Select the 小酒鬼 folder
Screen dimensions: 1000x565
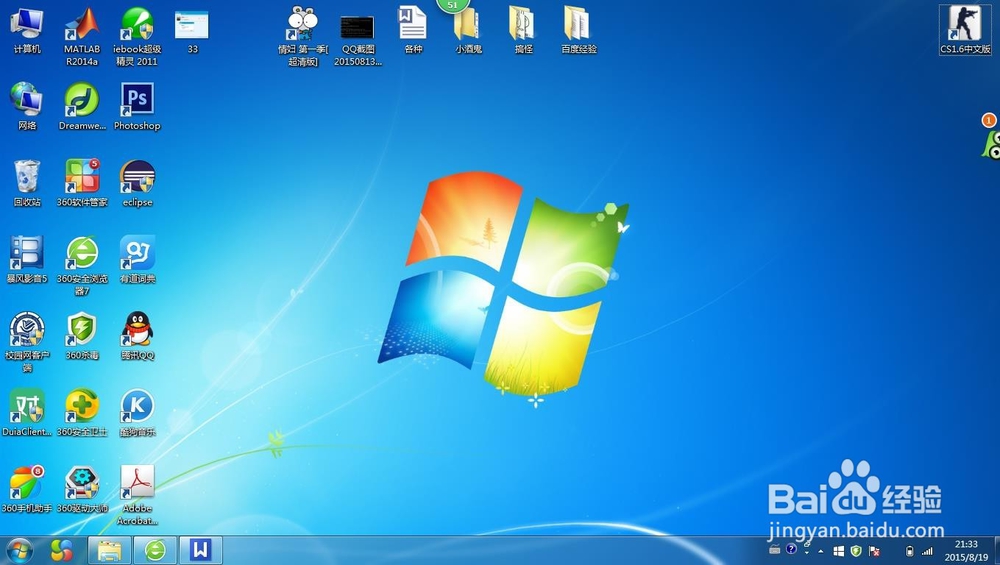click(x=468, y=31)
